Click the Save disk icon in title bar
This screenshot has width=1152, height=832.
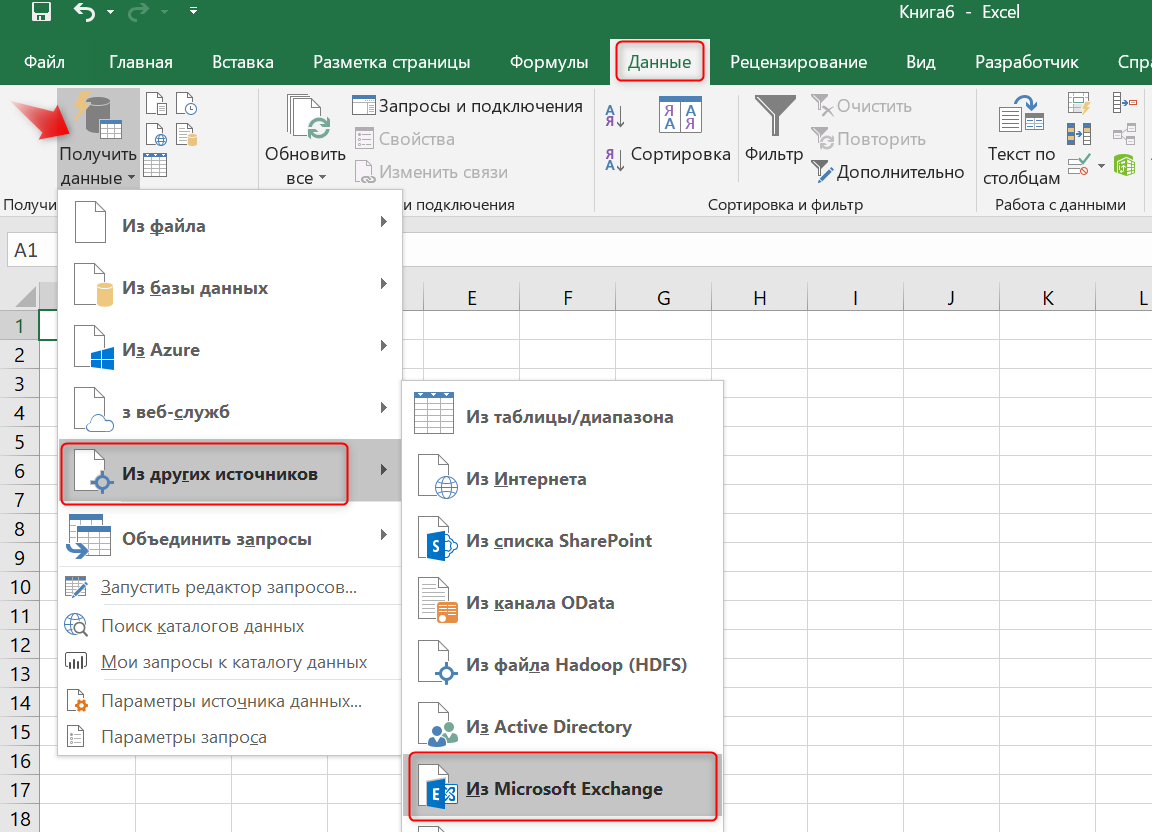click(x=41, y=11)
